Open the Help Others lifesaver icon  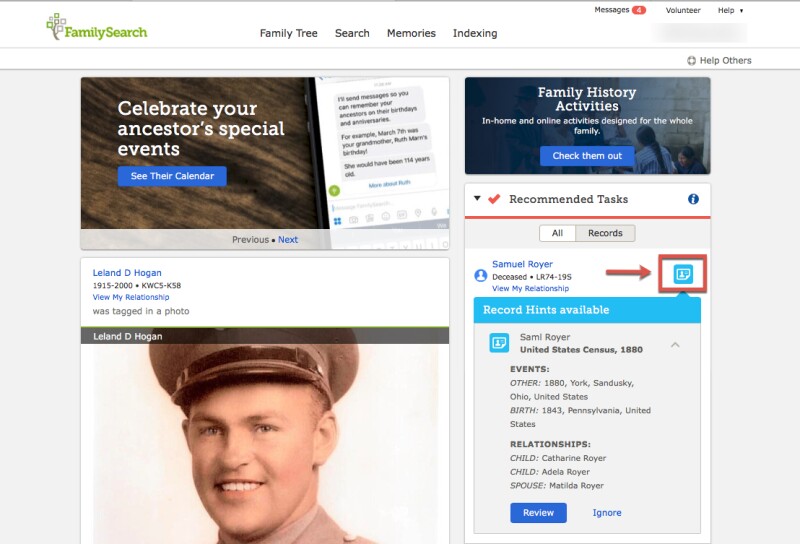pyautogui.click(x=691, y=61)
